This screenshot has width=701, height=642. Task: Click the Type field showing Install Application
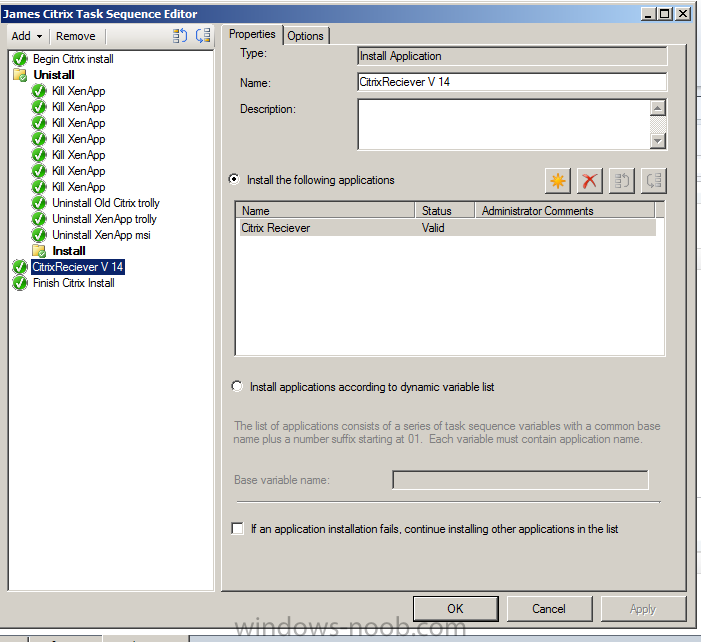(x=512, y=56)
